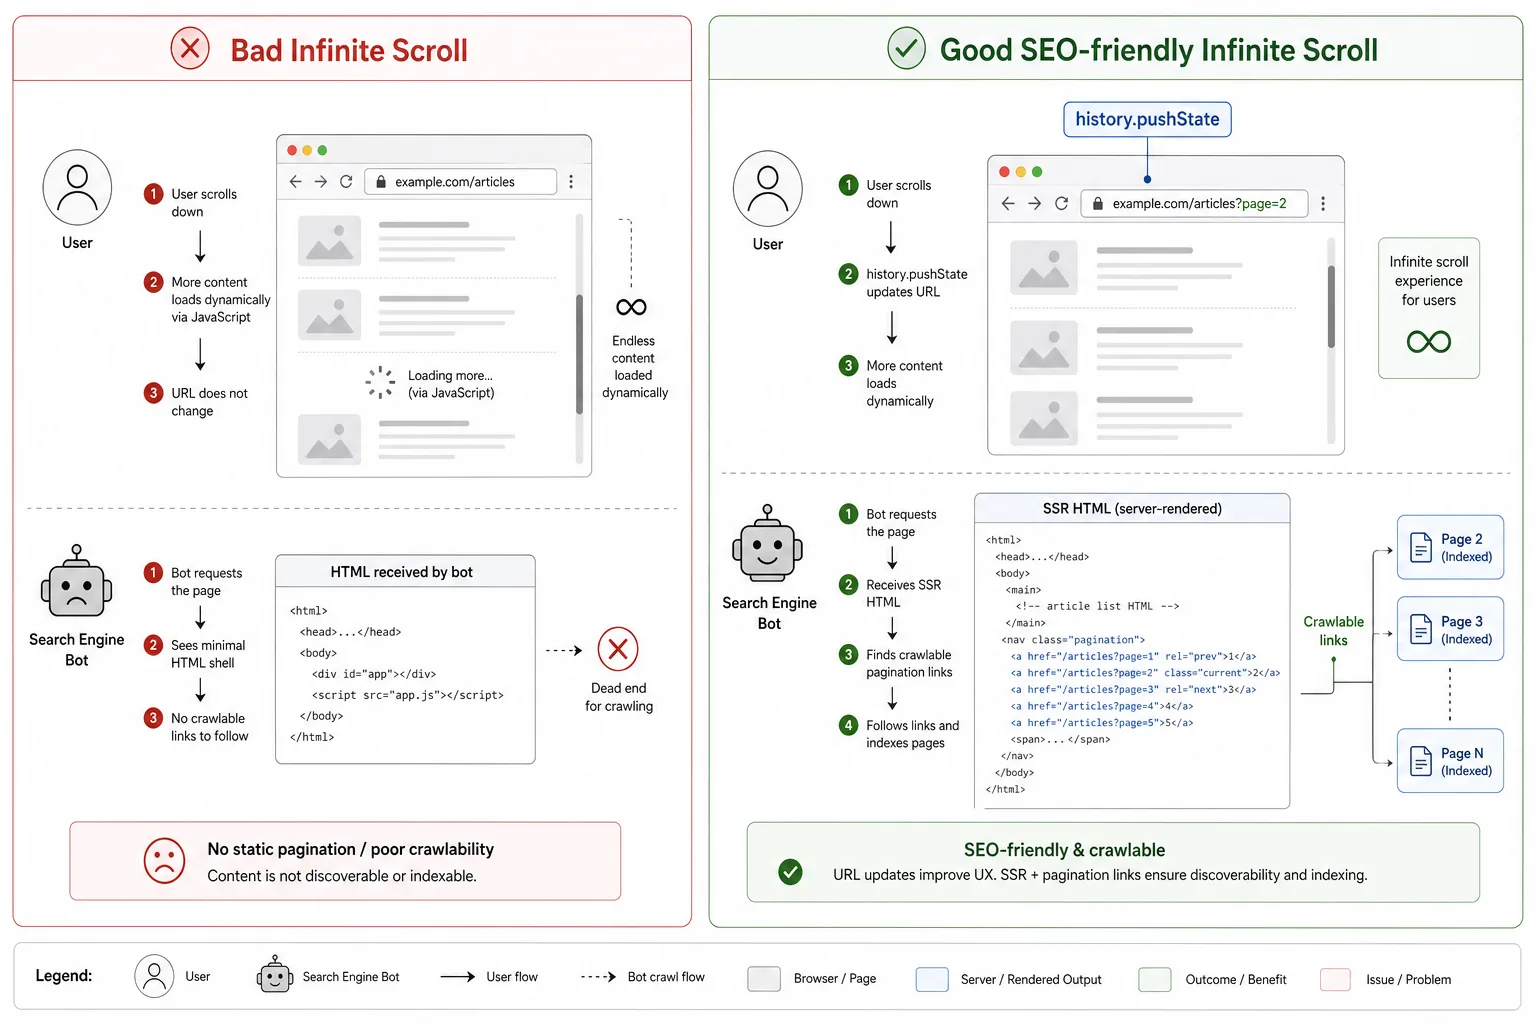The width and height of the screenshot is (1536, 1024).
Task: Click the Finds crawlable pagination links text
Action: click(x=909, y=663)
